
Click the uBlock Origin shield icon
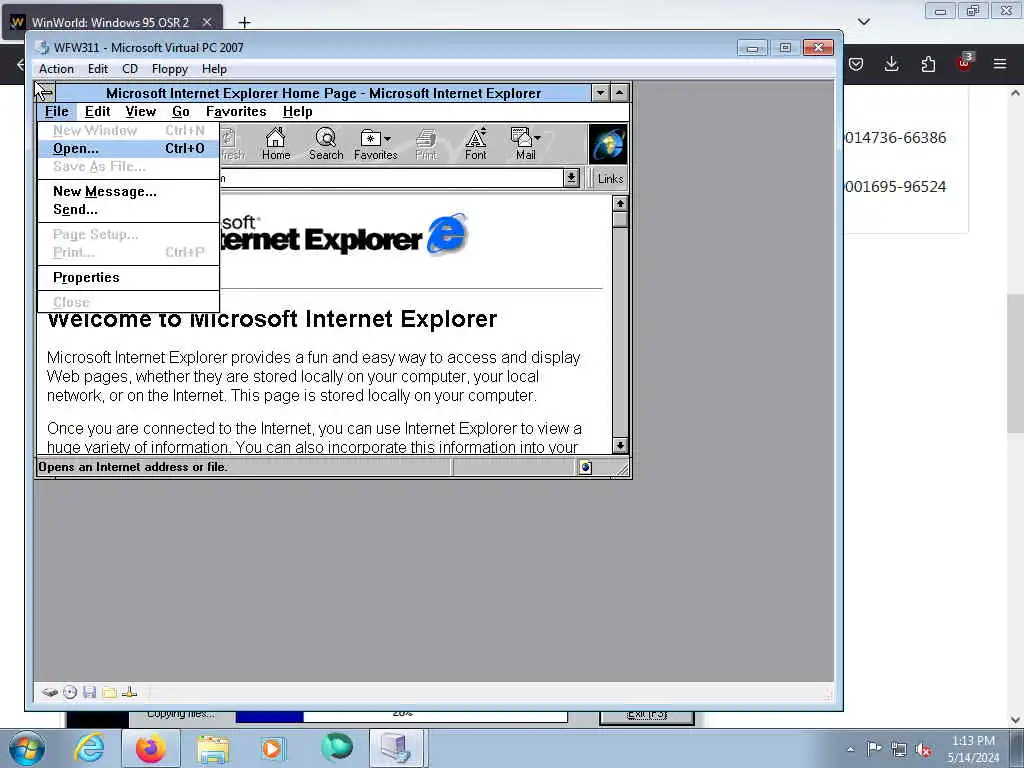pyautogui.click(x=964, y=63)
